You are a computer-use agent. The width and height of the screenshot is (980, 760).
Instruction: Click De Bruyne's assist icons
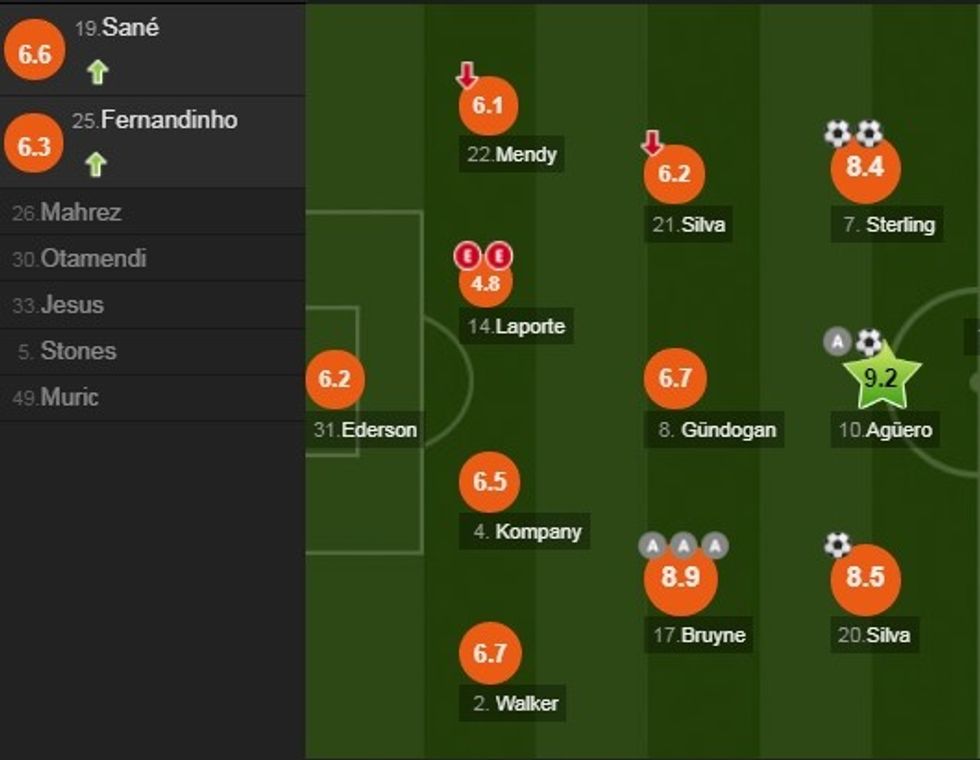tap(683, 546)
